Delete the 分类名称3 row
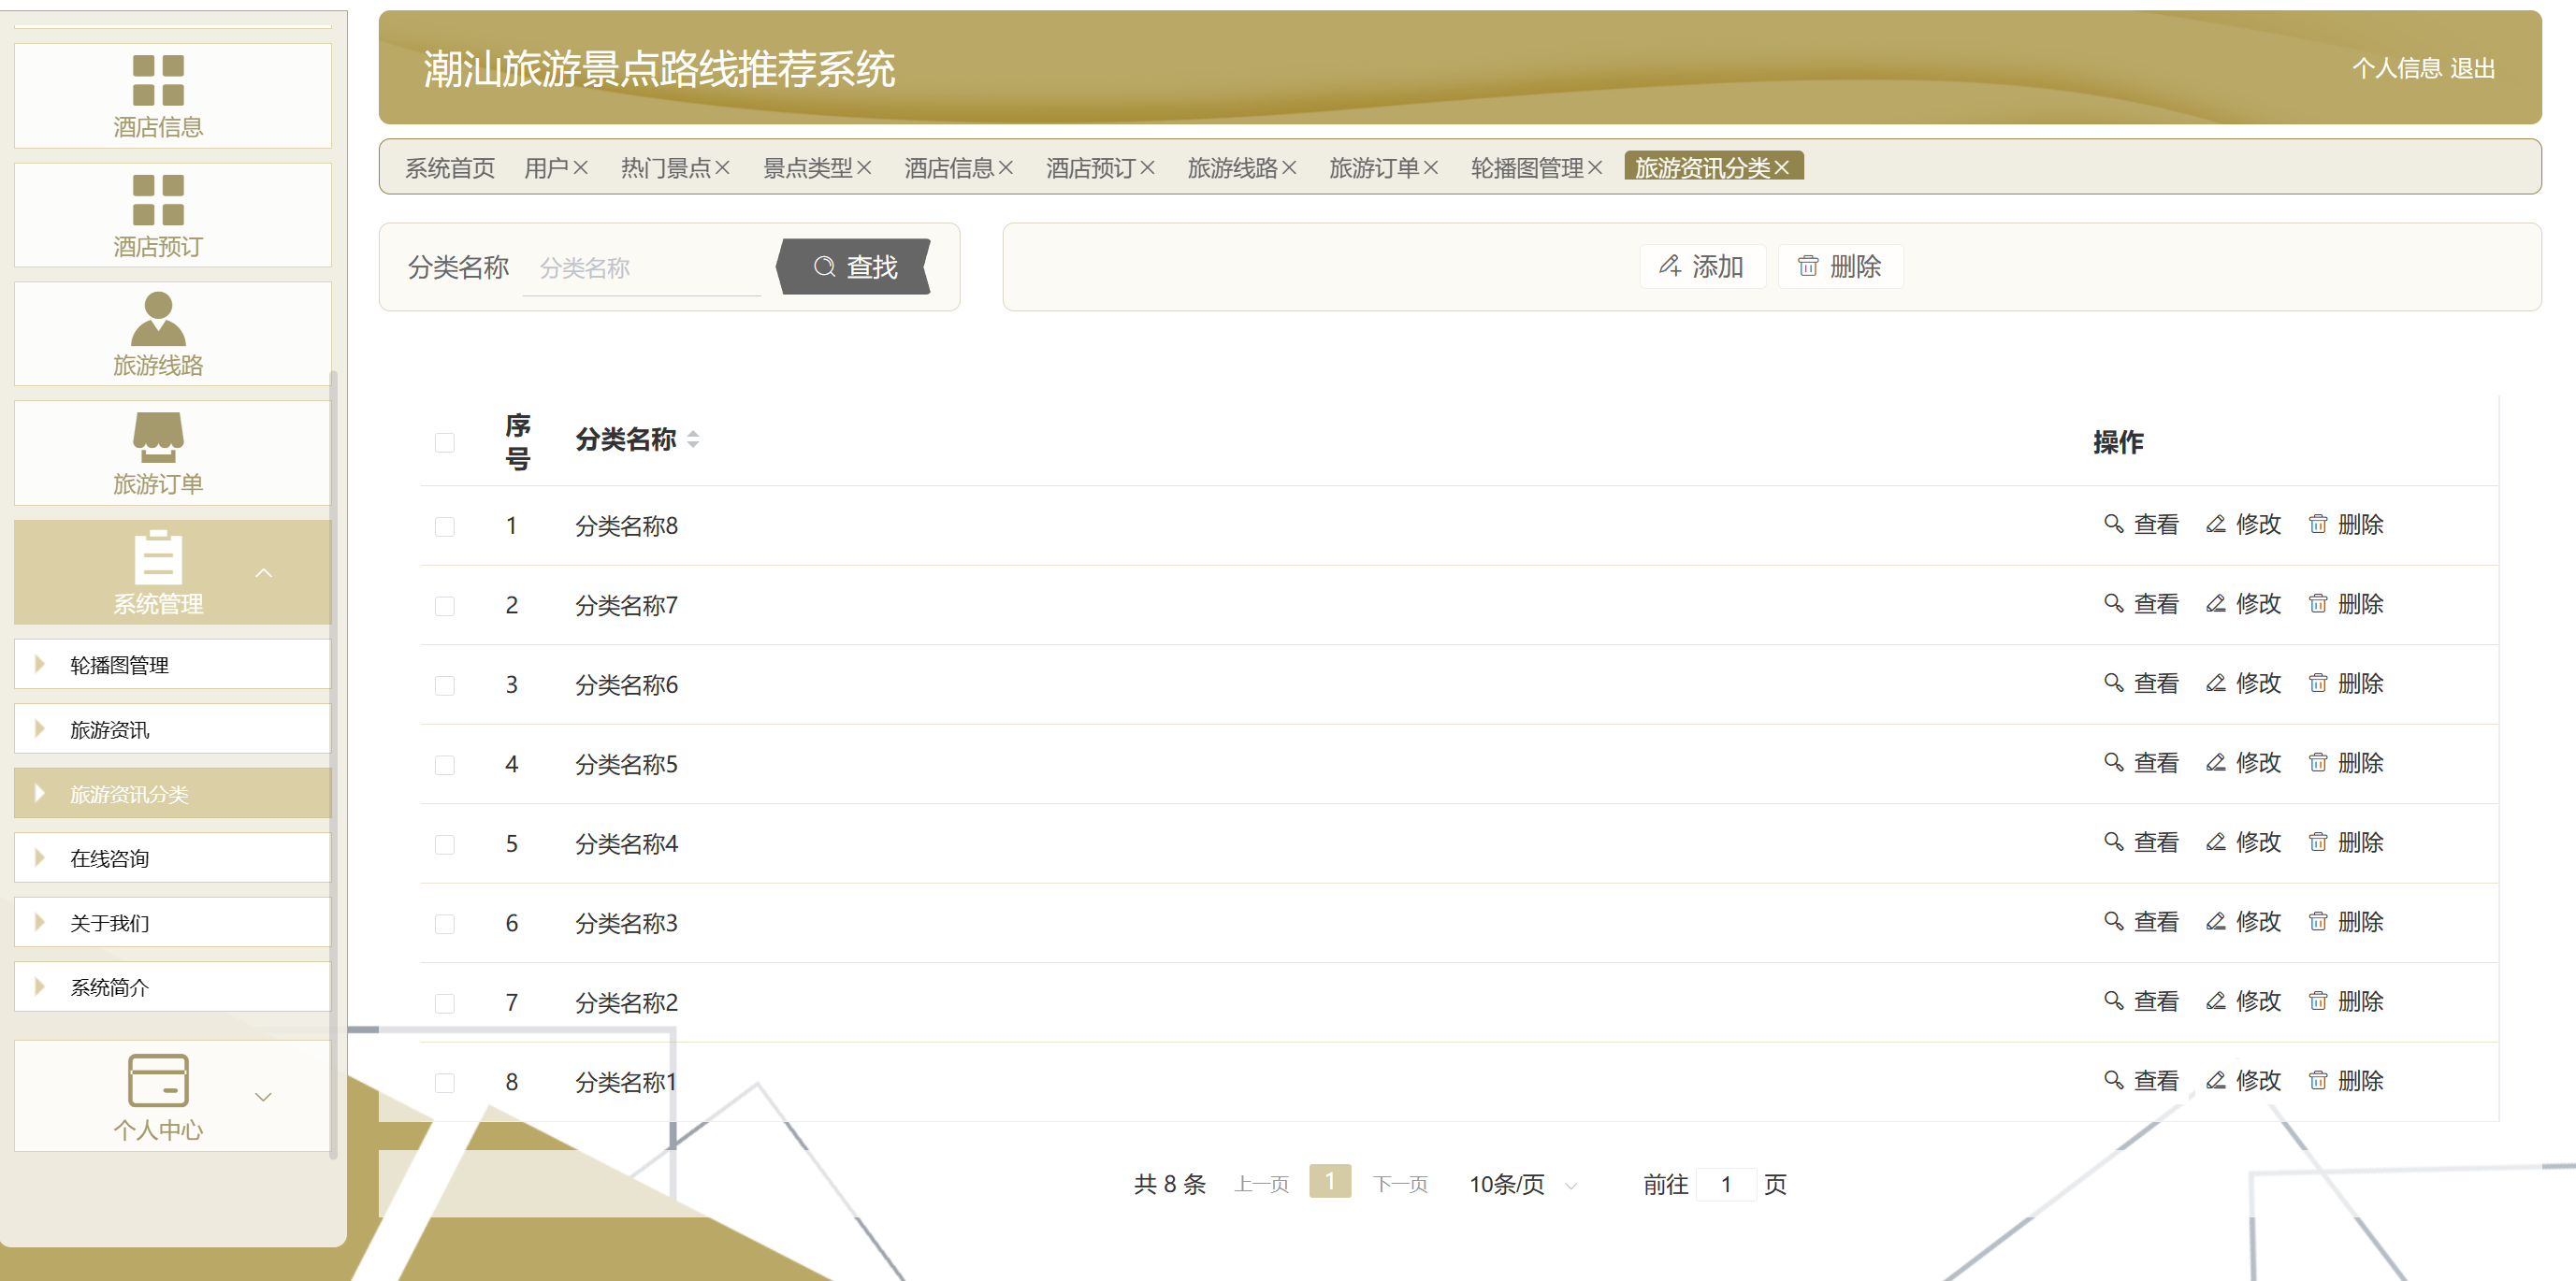 pos(2346,922)
